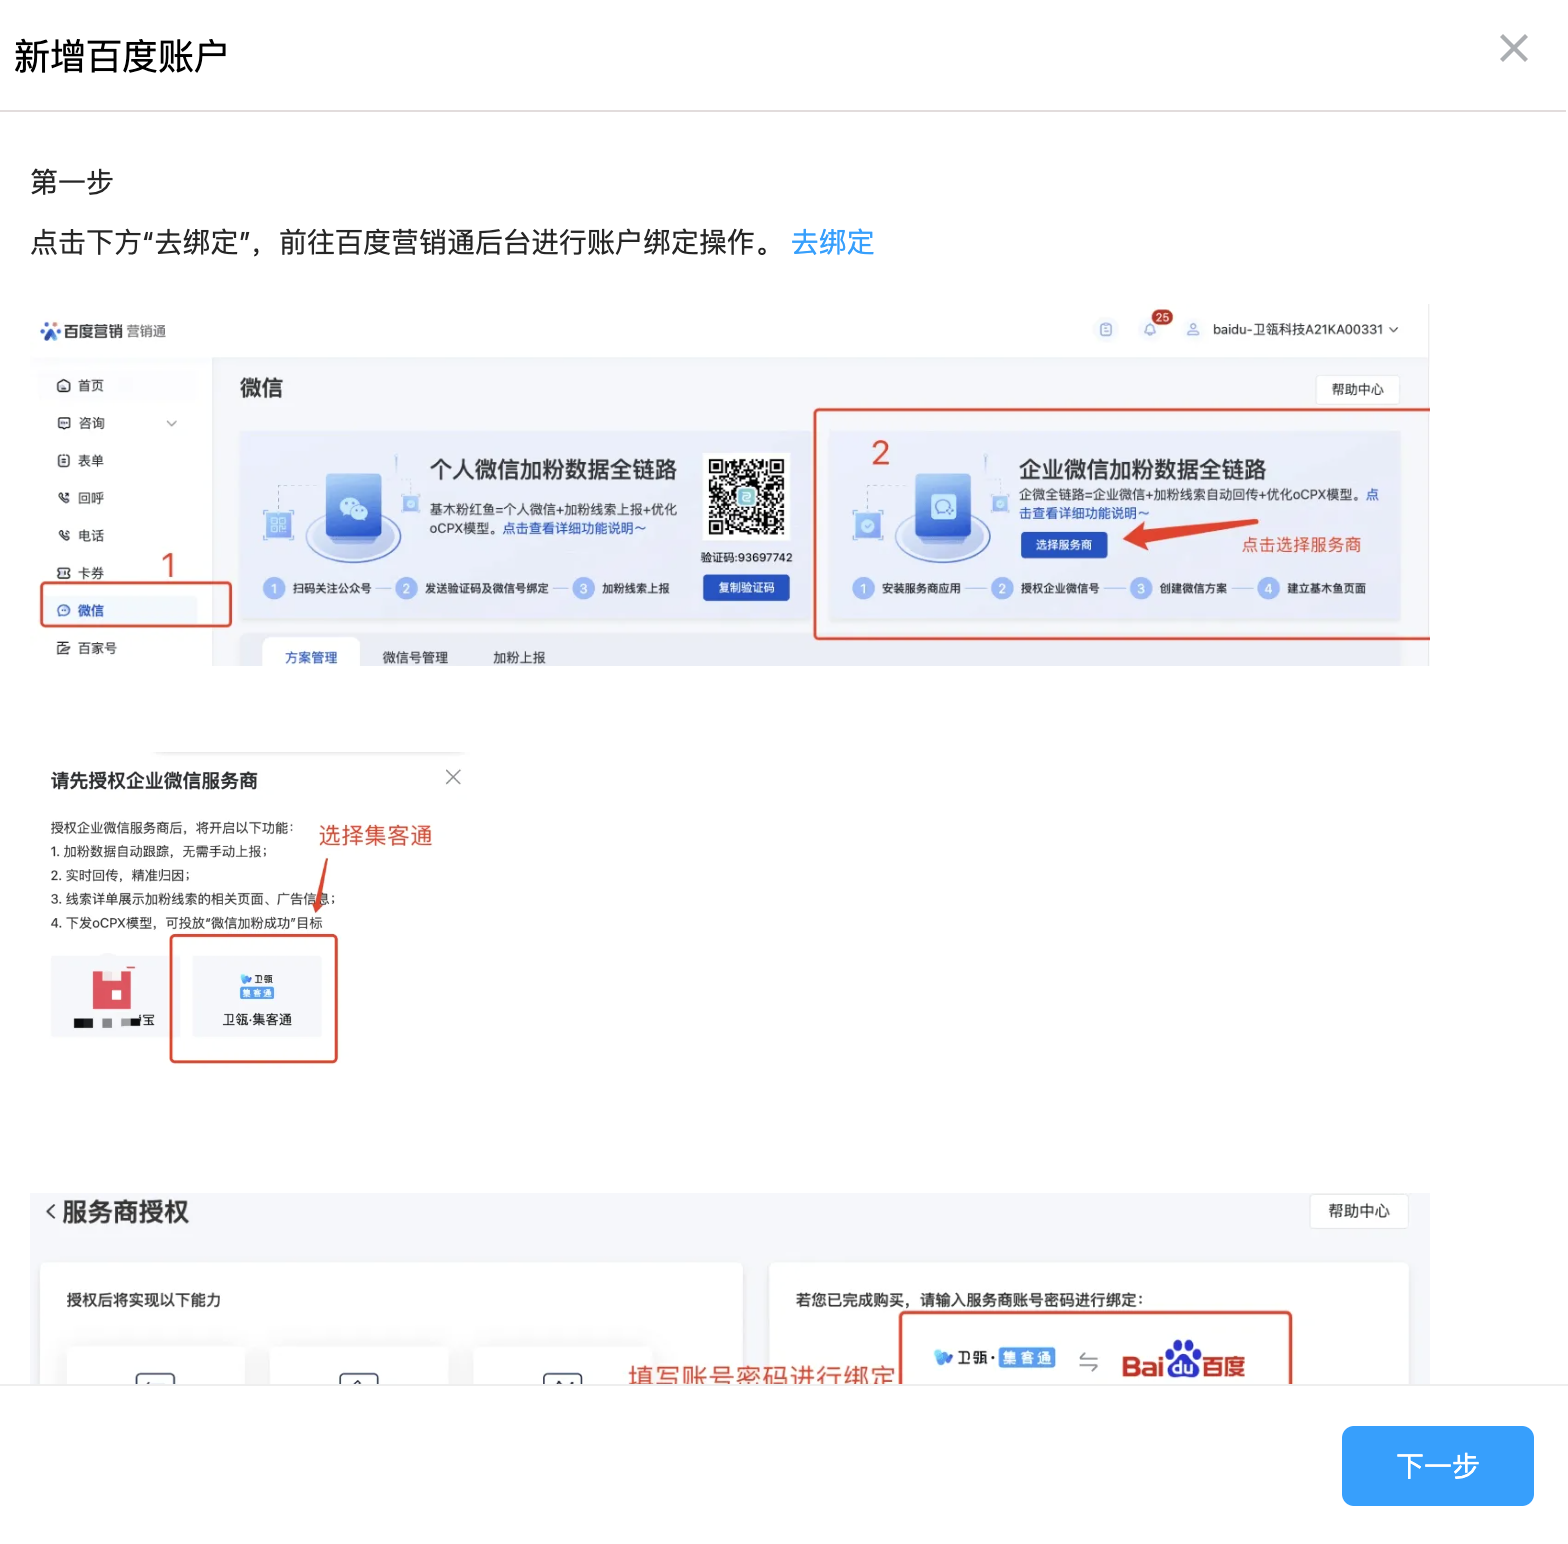Click the document icon beside the bell
The width and height of the screenshot is (1568, 1544).
tap(1106, 329)
